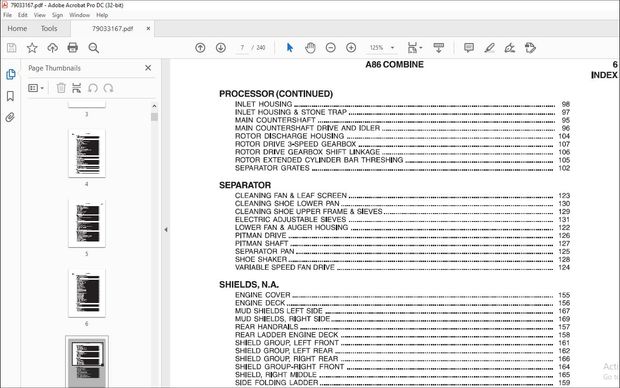Image resolution: width=620 pixels, height=388 pixels.
Task: Bookmark file with the star icon
Action: pos(32,48)
